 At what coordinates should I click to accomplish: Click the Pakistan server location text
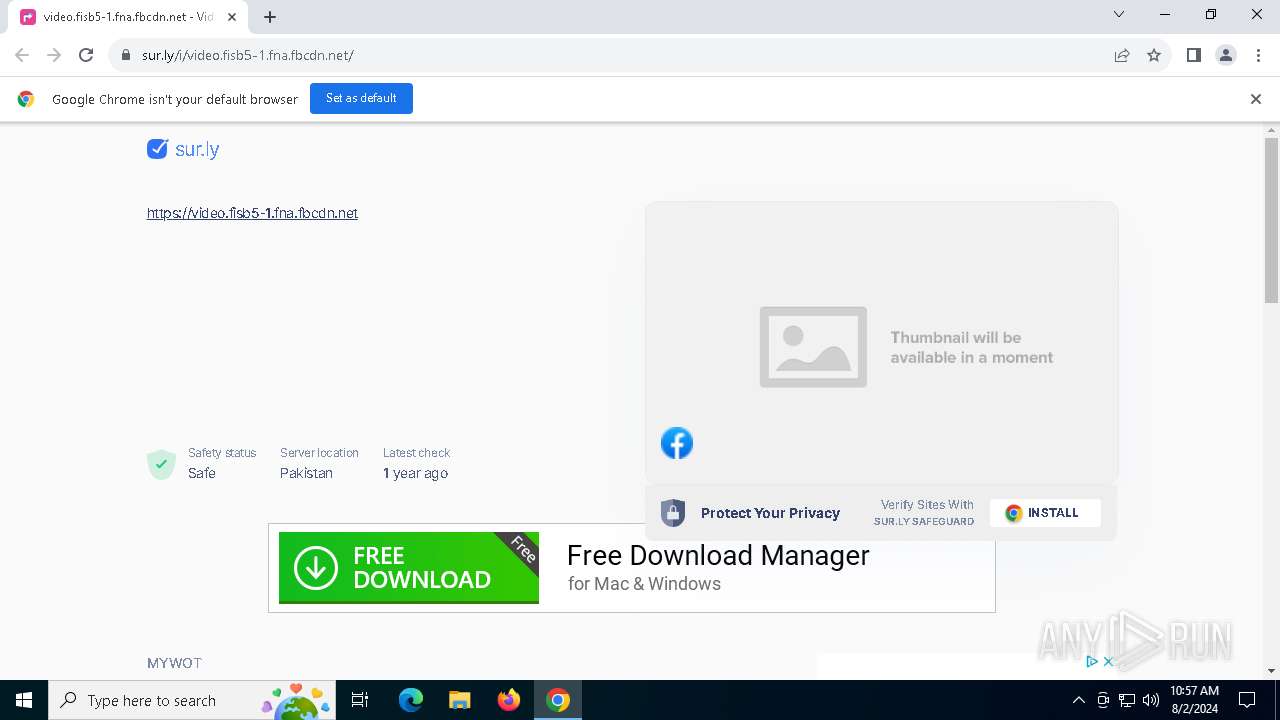click(306, 473)
